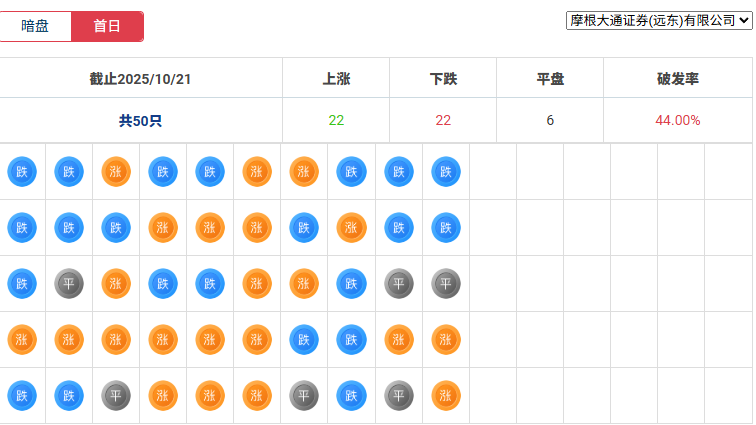
Task: Click the first 涨 icon in the fourth row
Action: point(22,340)
